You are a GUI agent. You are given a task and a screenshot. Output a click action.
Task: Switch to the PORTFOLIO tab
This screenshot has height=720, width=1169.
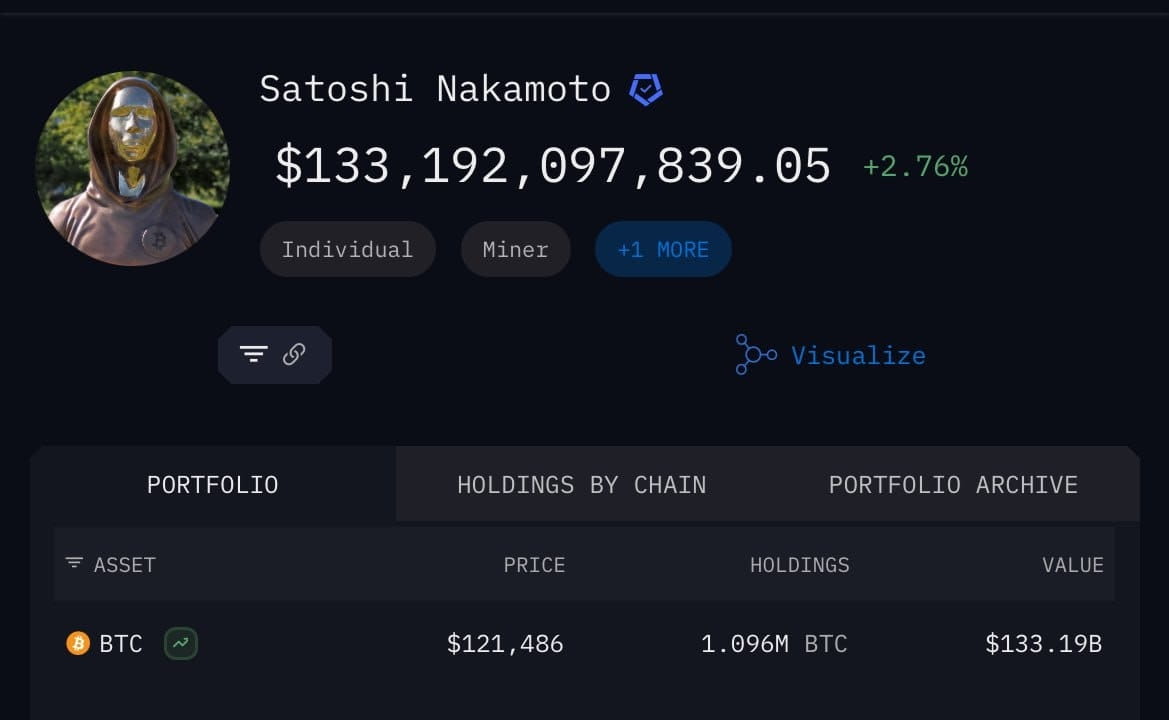[212, 484]
